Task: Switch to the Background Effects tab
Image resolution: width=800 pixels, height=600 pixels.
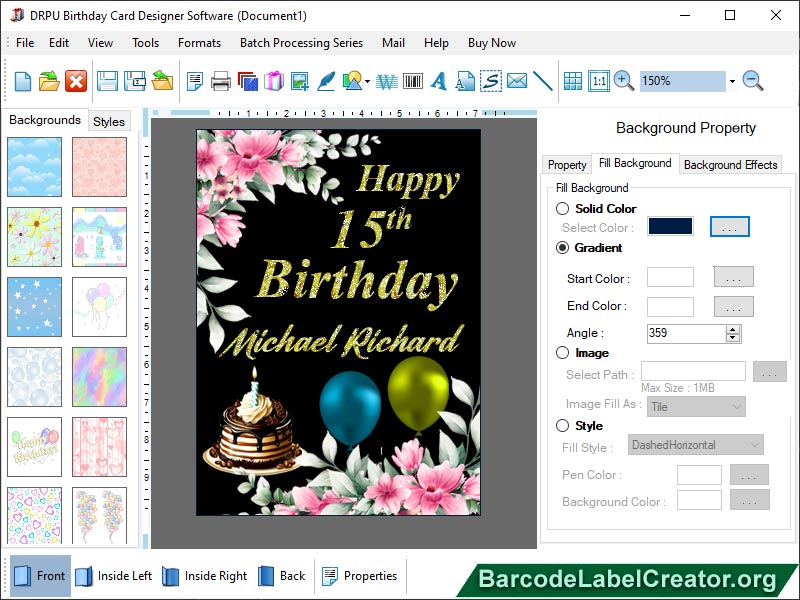Action: coord(730,165)
